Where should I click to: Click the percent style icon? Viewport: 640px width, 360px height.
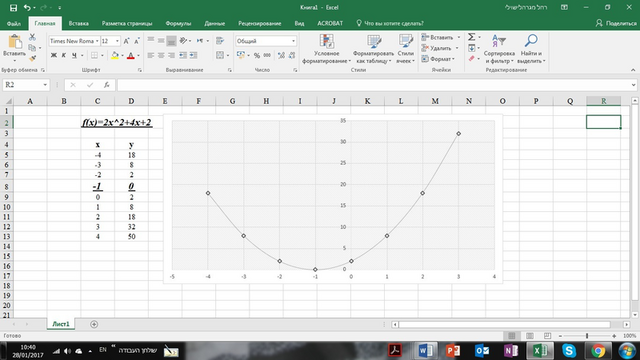click(257, 55)
